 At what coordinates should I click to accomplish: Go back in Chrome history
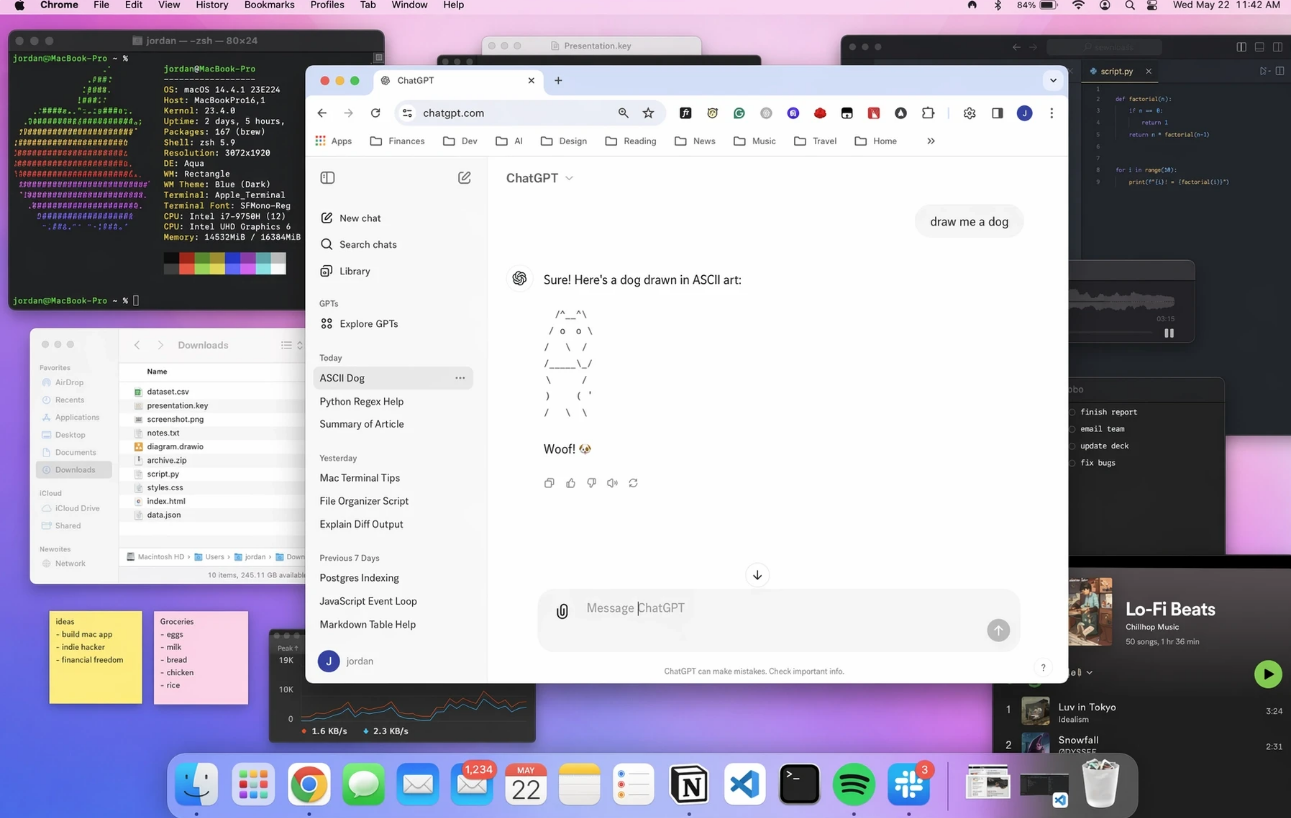pos(322,113)
